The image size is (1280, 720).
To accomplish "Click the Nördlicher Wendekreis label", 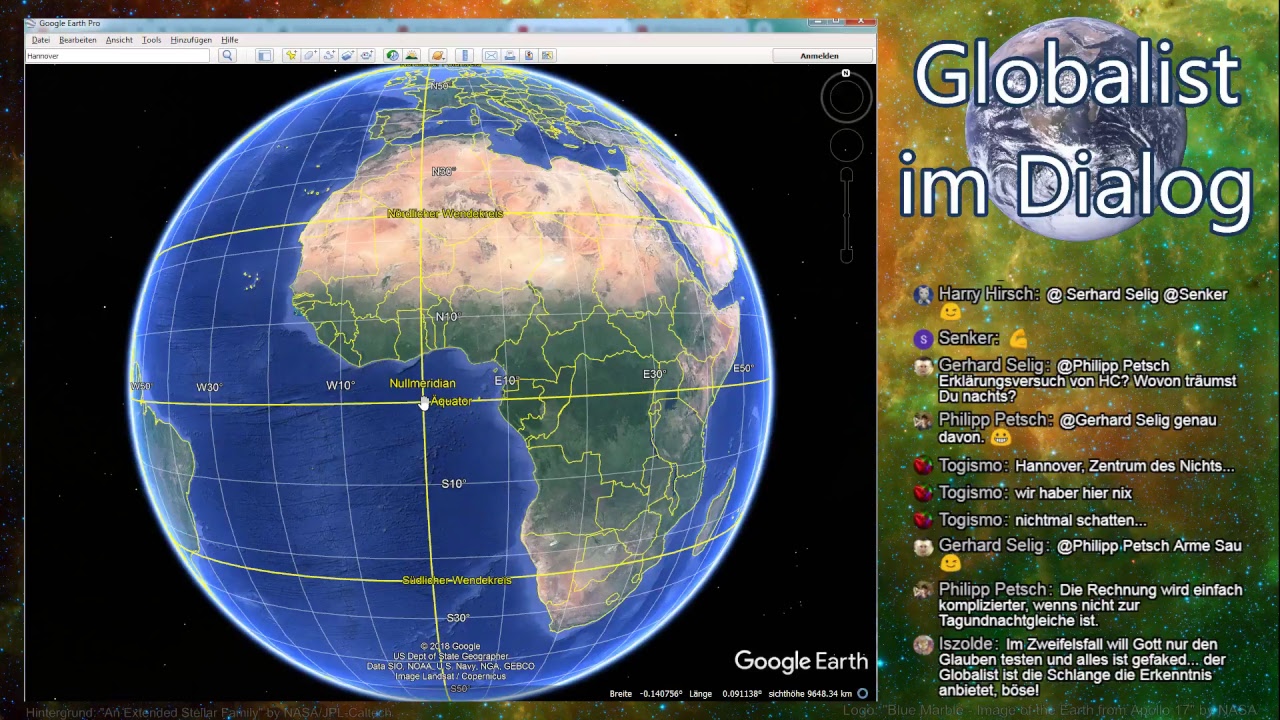I will pos(445,214).
